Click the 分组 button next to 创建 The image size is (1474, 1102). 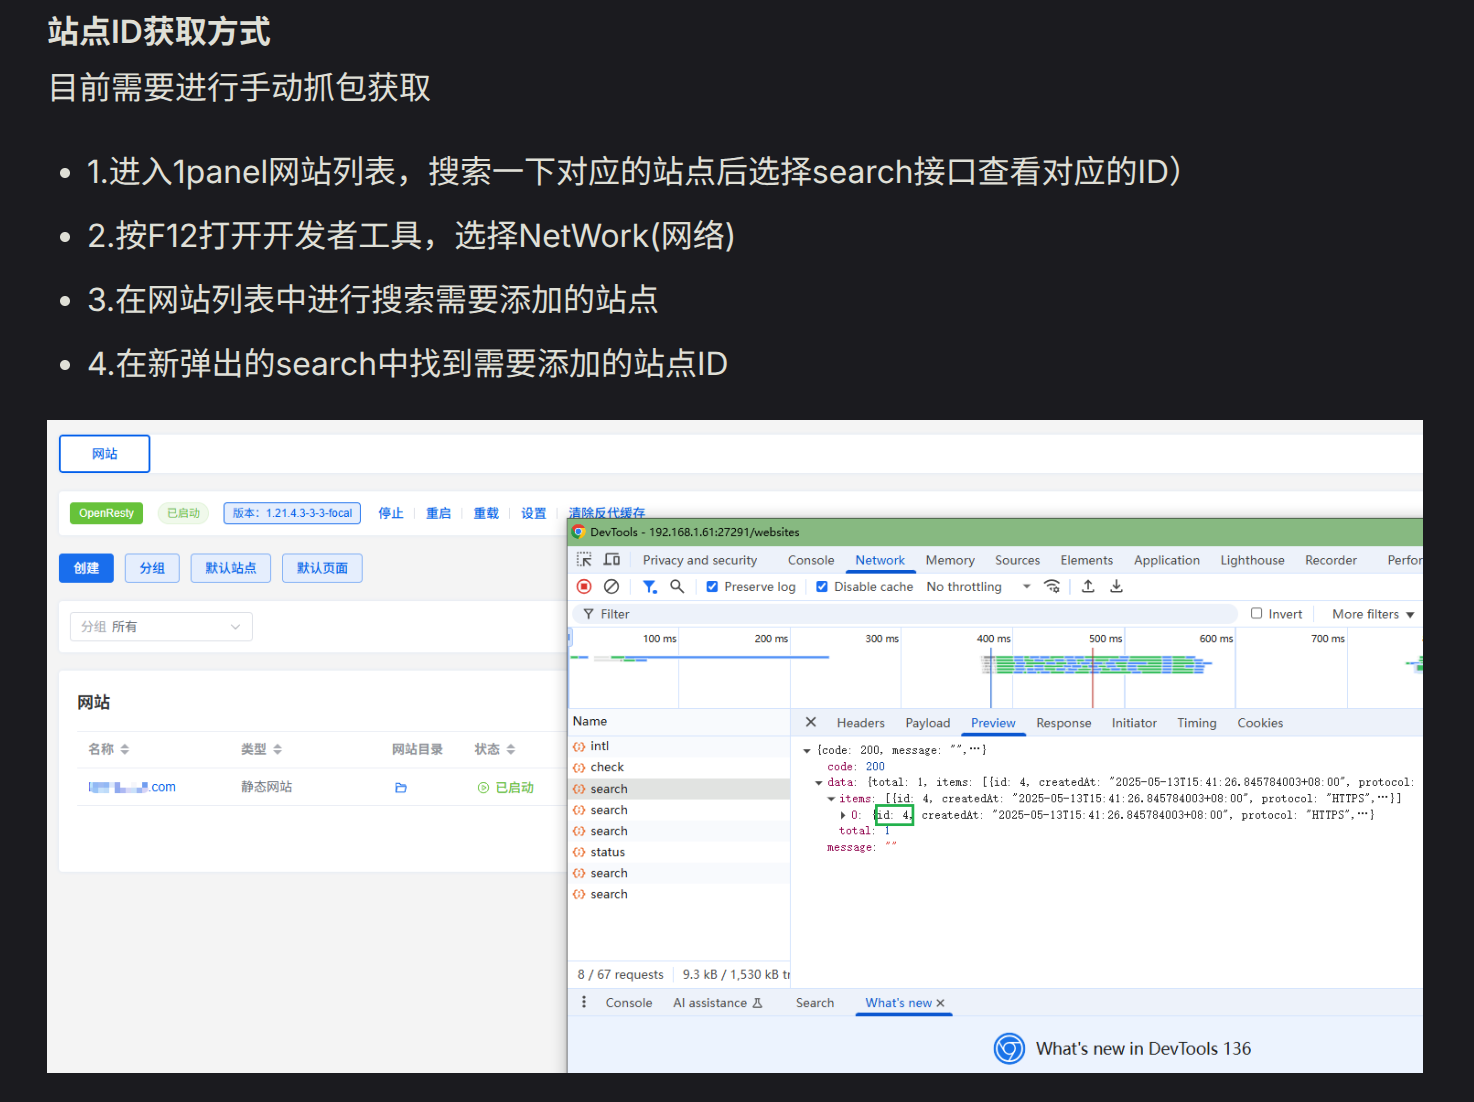152,568
